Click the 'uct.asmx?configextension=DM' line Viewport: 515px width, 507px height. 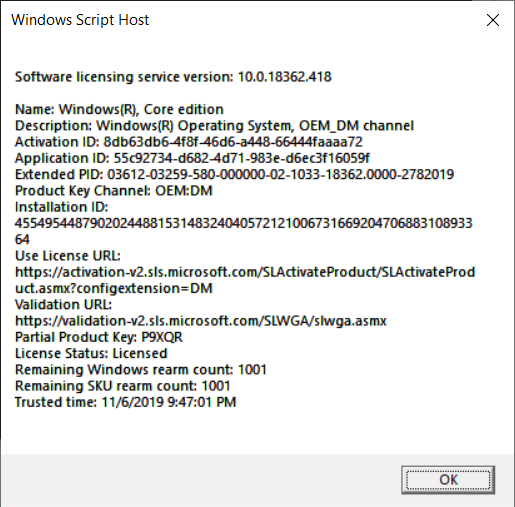click(114, 288)
